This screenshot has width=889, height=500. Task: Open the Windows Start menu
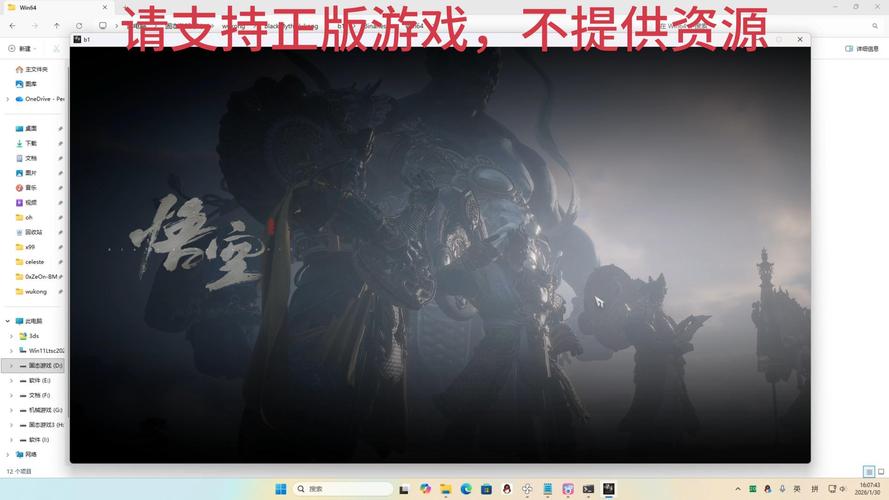point(281,489)
